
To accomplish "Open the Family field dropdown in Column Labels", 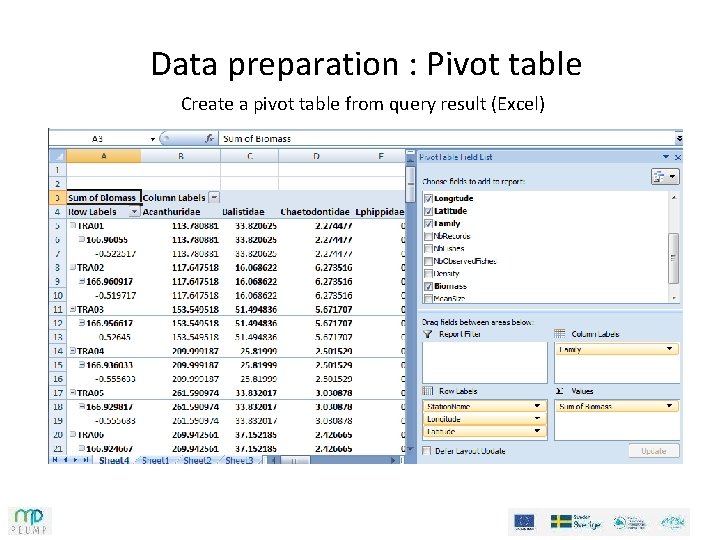I will coord(669,349).
